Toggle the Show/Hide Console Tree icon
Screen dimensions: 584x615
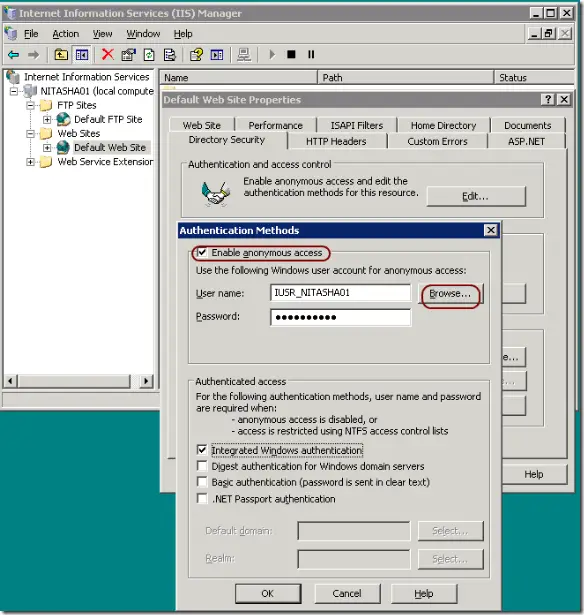point(82,55)
